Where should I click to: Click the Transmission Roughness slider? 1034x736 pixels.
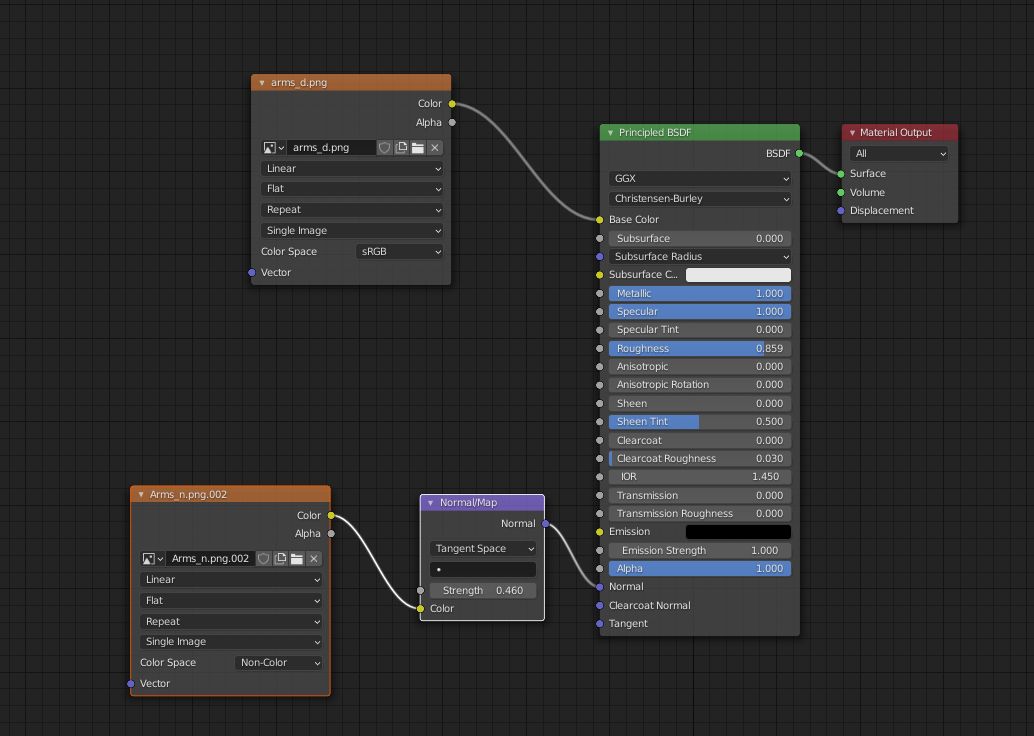(700, 514)
